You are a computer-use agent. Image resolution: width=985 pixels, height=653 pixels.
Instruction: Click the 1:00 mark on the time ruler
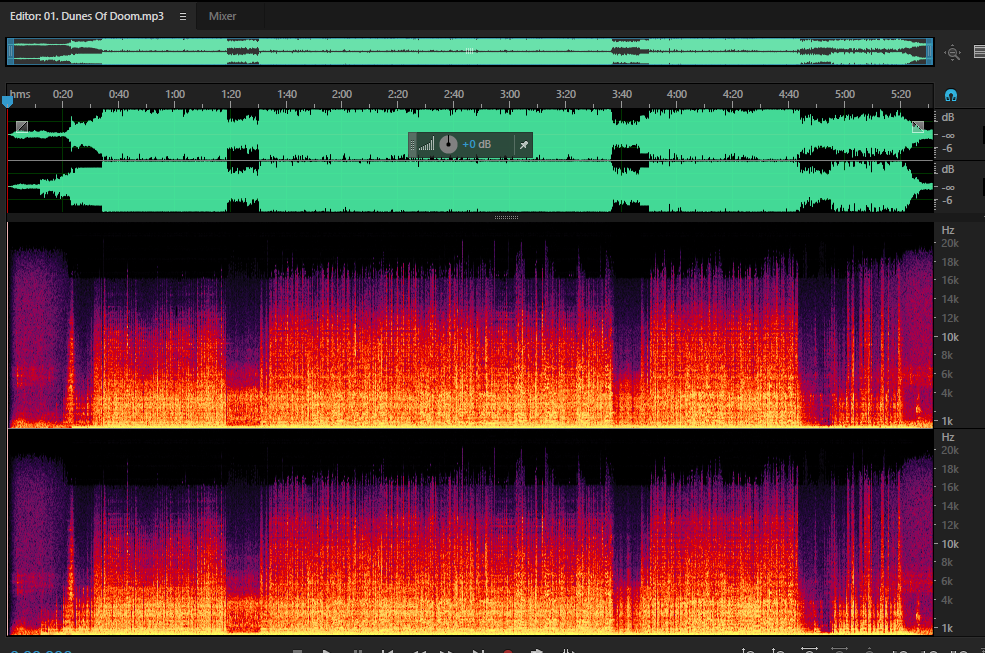coord(175,94)
